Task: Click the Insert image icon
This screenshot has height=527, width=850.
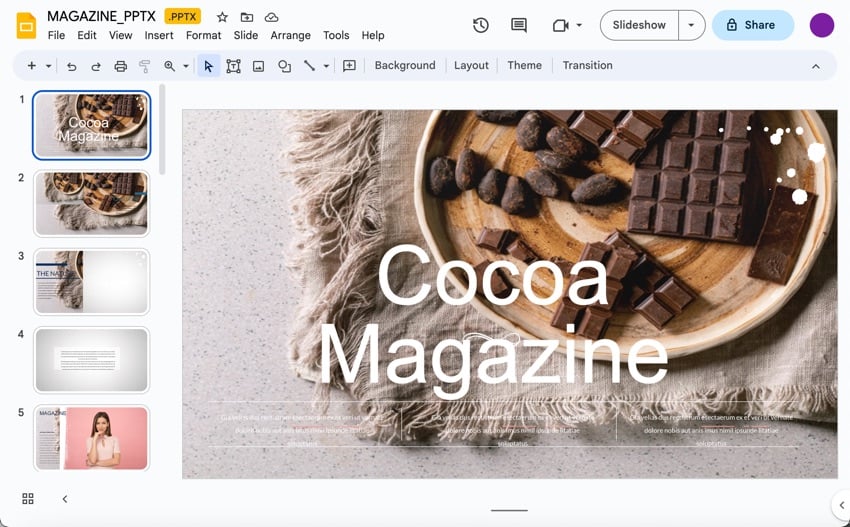Action: (258, 66)
